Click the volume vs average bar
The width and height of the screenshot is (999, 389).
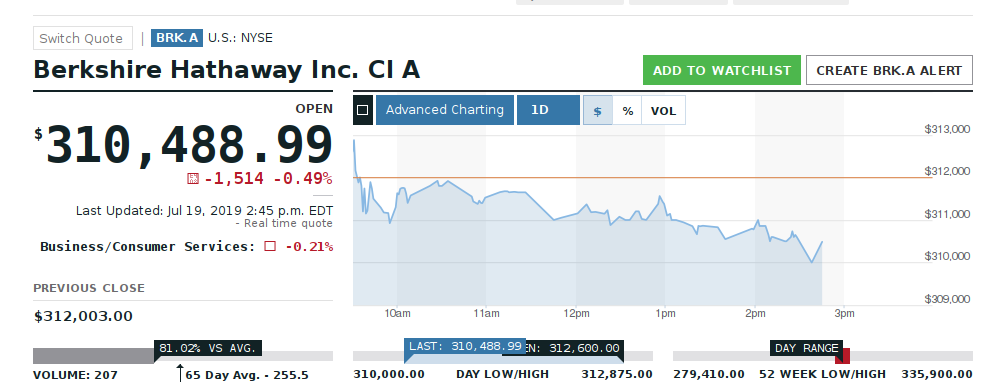[x=183, y=356]
